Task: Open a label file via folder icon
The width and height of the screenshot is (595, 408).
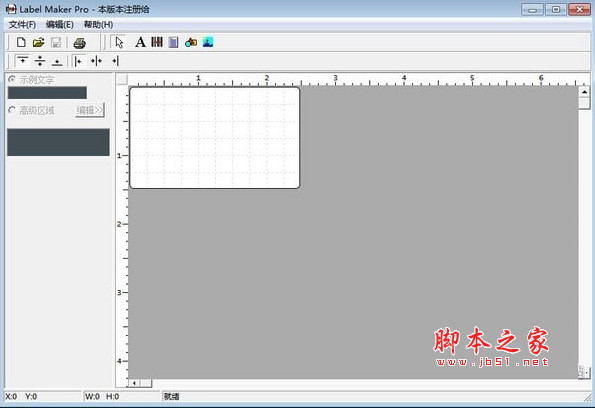Action: [x=38, y=42]
